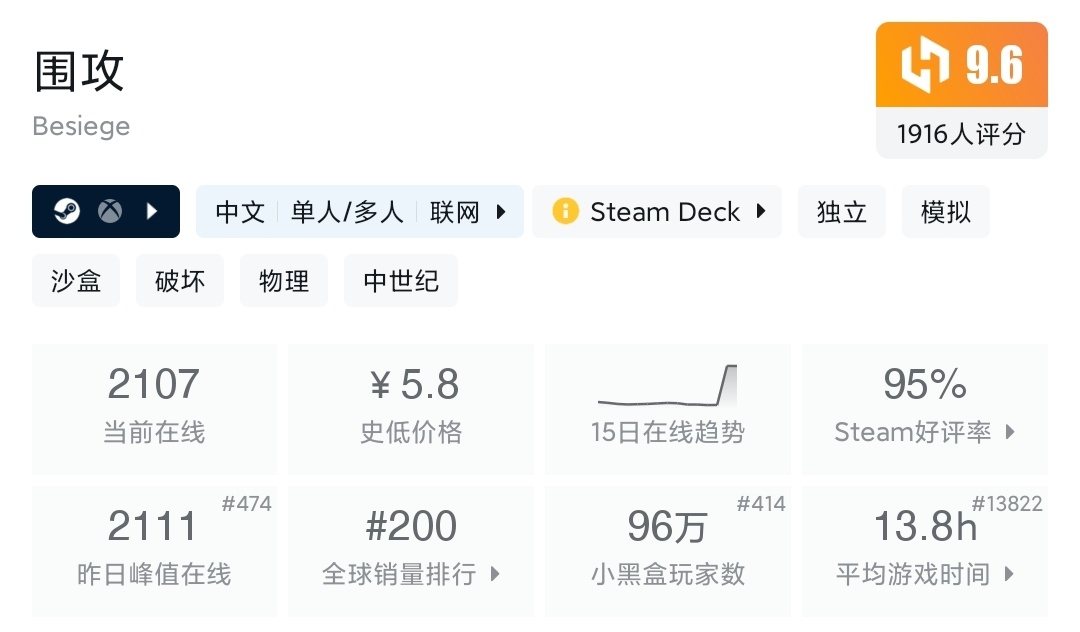Viewport: 1080px width, 632px height.
Task: Select the 独立 genre tag
Action: (841, 212)
